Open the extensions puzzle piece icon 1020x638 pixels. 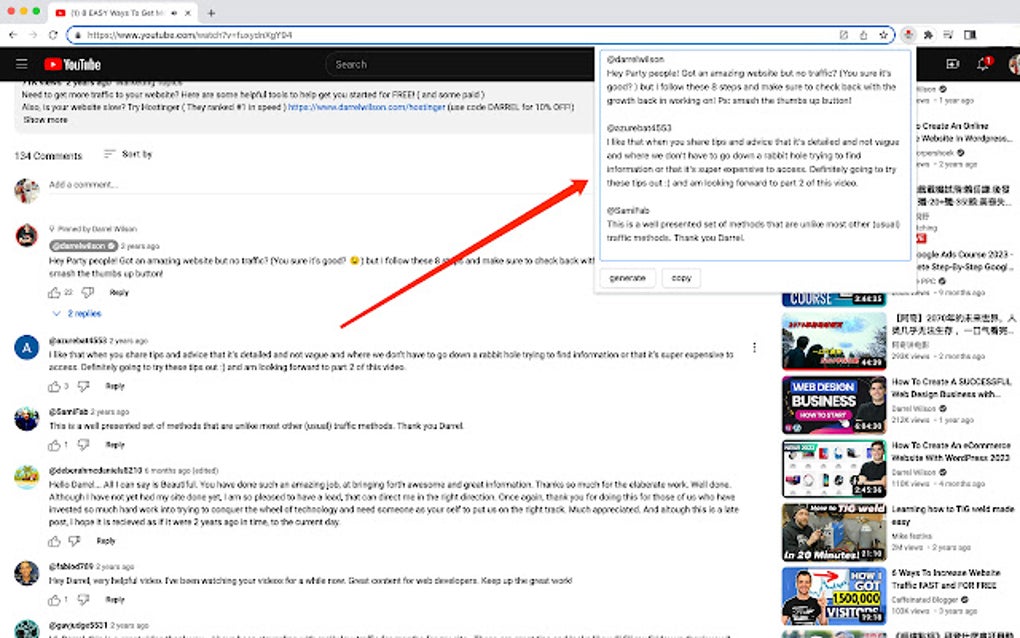pos(928,34)
